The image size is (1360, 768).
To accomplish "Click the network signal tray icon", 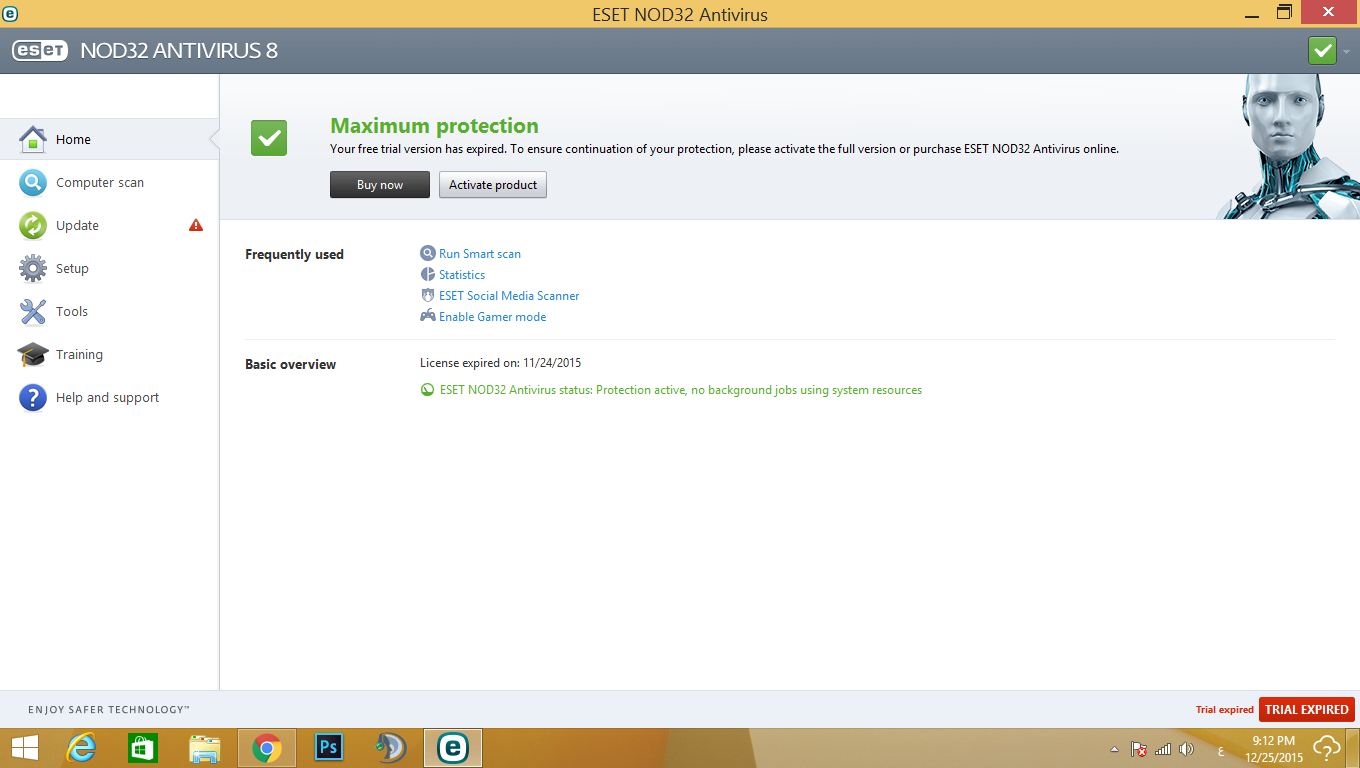I will [1163, 749].
